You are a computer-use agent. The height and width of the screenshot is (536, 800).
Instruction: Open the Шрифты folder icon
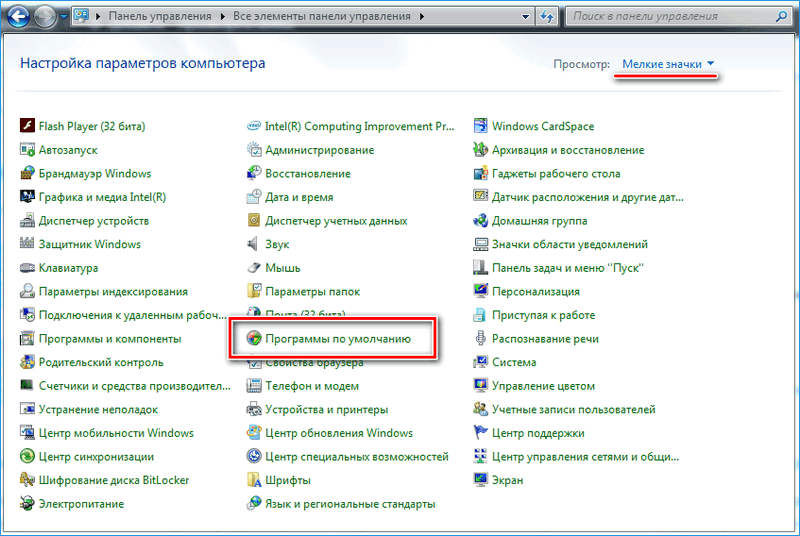[254, 480]
